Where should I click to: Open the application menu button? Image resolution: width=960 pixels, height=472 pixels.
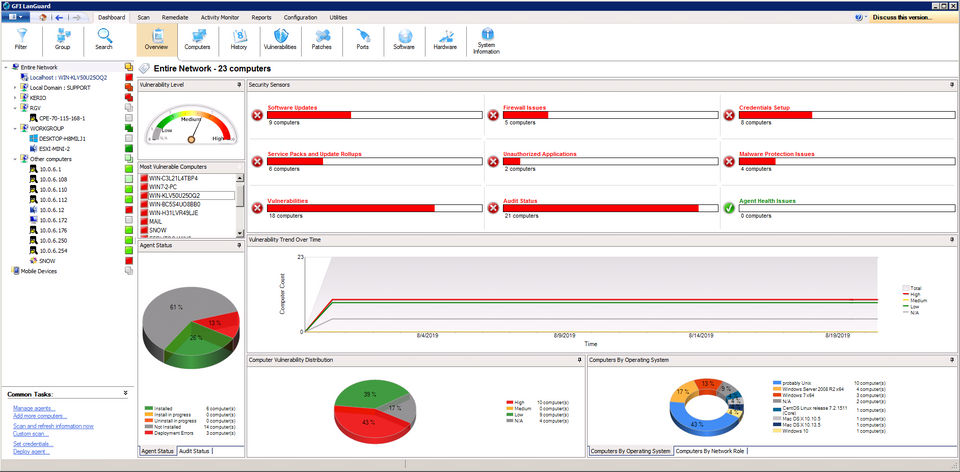(15, 18)
